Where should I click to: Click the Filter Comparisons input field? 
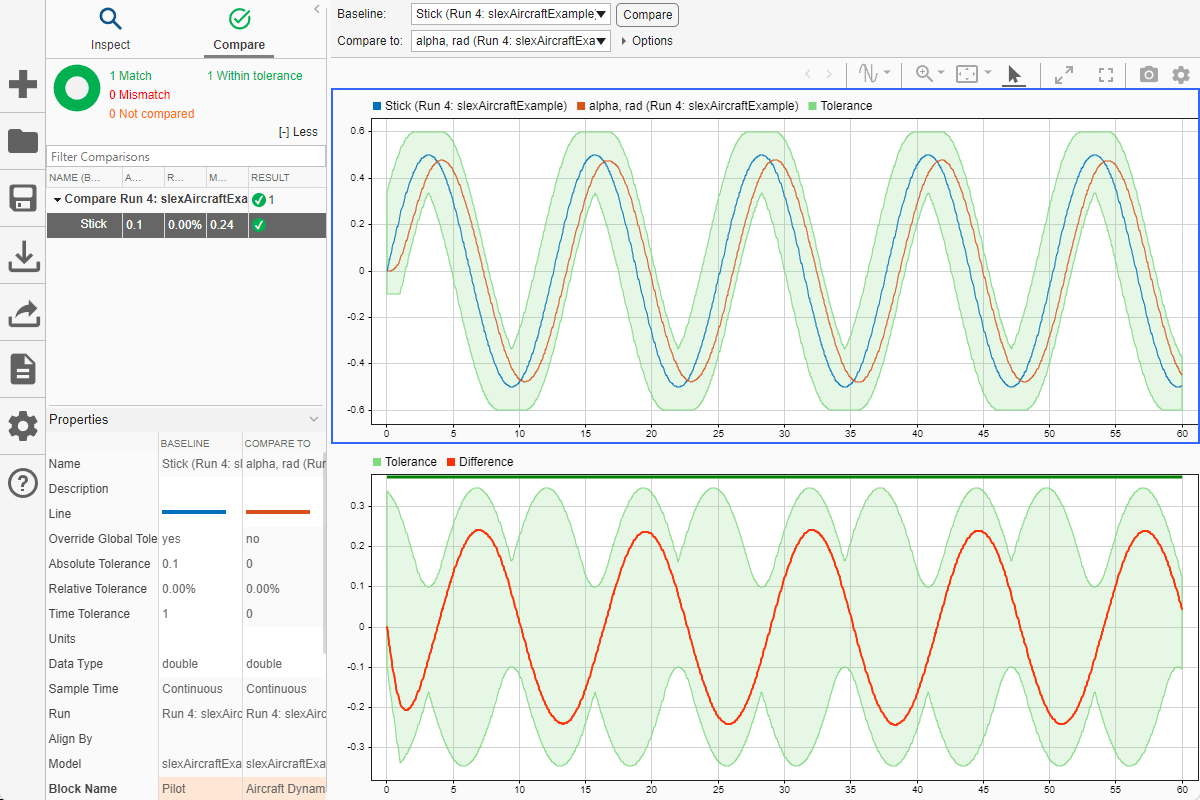(185, 156)
